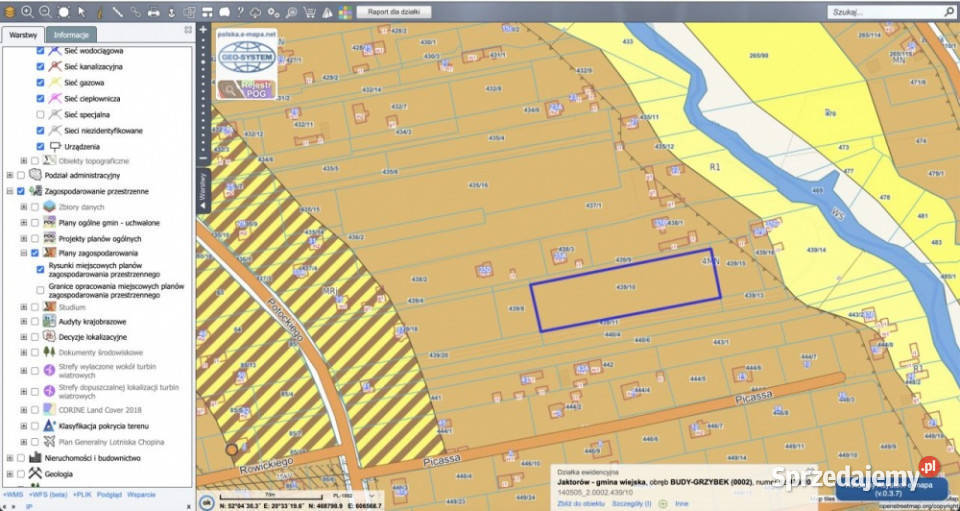Uncheck the Sieci niezidentyfikowane layer
The height and width of the screenshot is (511, 960).
point(40,130)
